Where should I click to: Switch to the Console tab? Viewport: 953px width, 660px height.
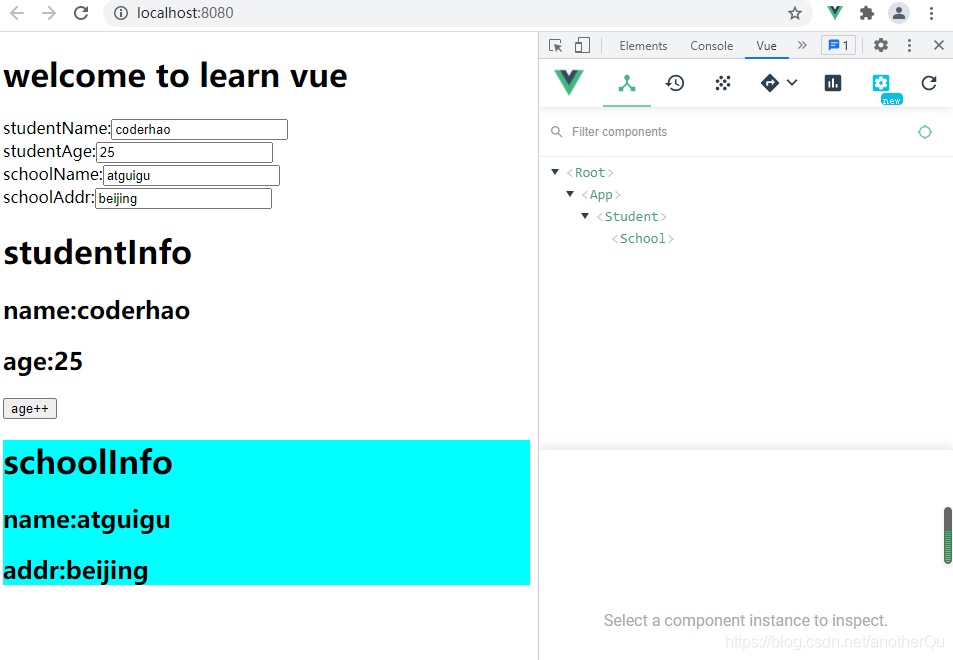[x=711, y=46]
